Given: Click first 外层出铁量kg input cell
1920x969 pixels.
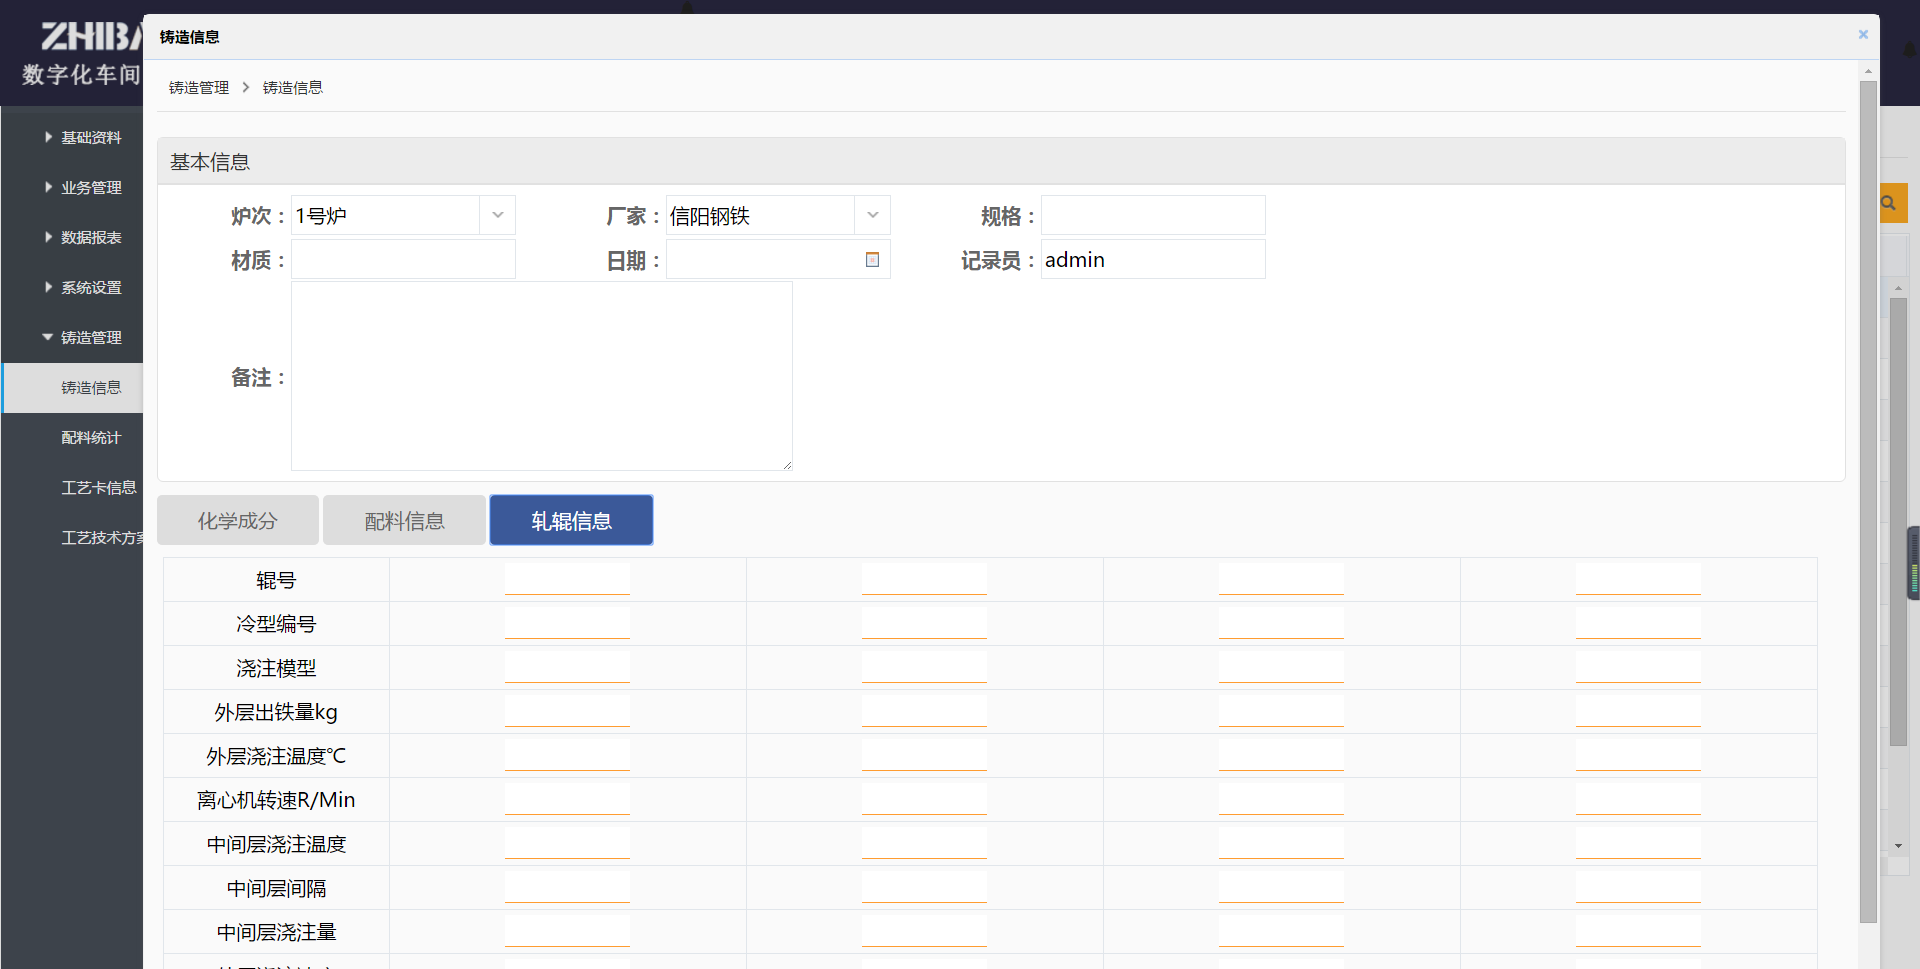Looking at the screenshot, I should [x=567, y=711].
